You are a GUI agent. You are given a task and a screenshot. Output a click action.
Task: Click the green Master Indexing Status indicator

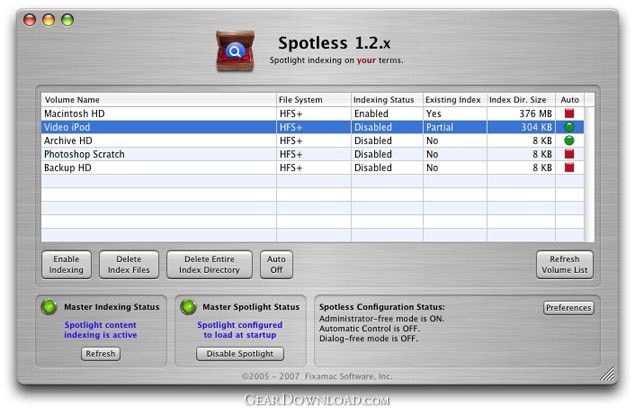[47, 307]
